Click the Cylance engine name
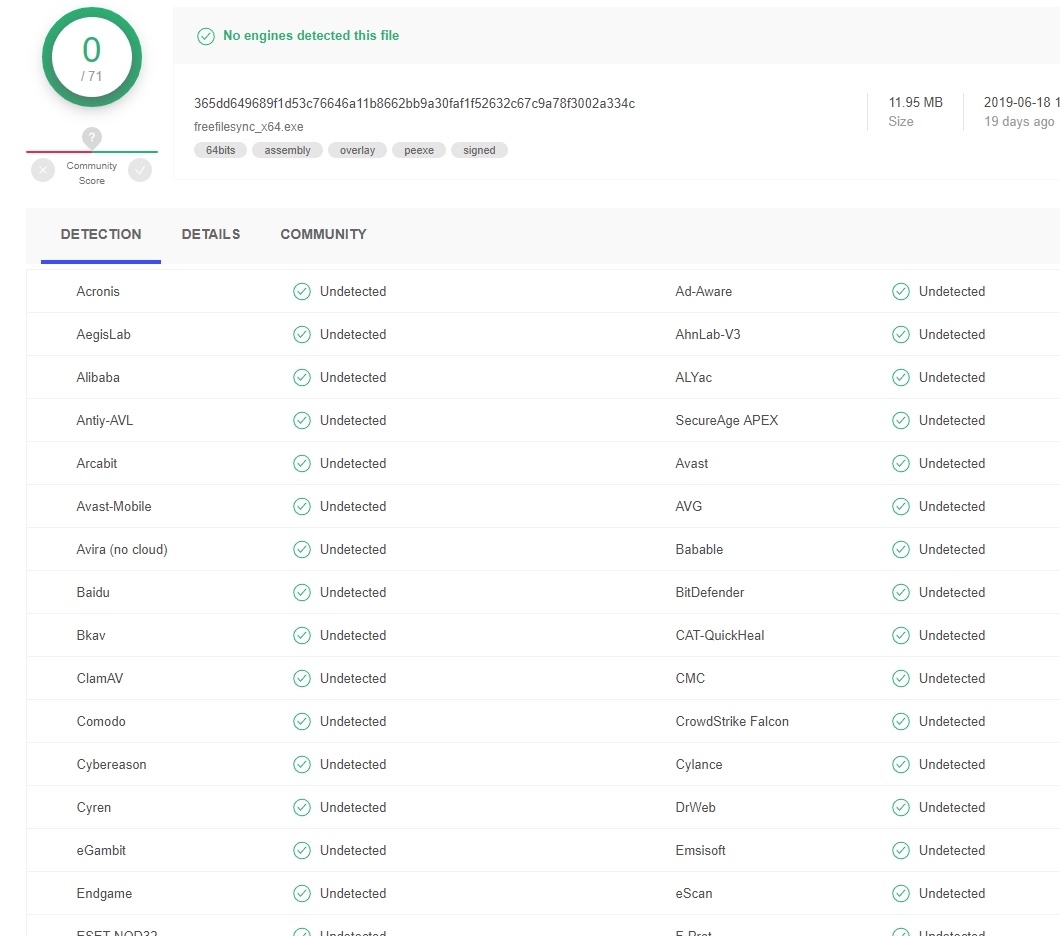 click(699, 764)
